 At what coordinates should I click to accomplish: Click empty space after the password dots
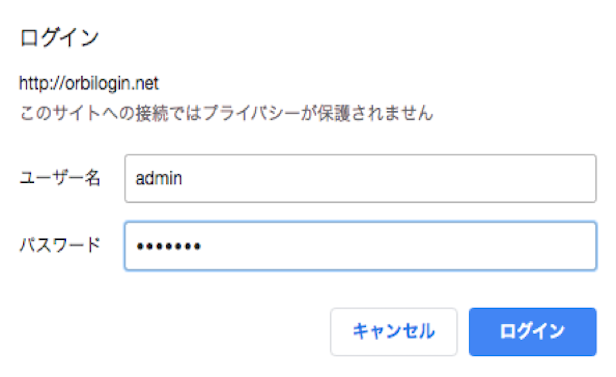coord(397,246)
